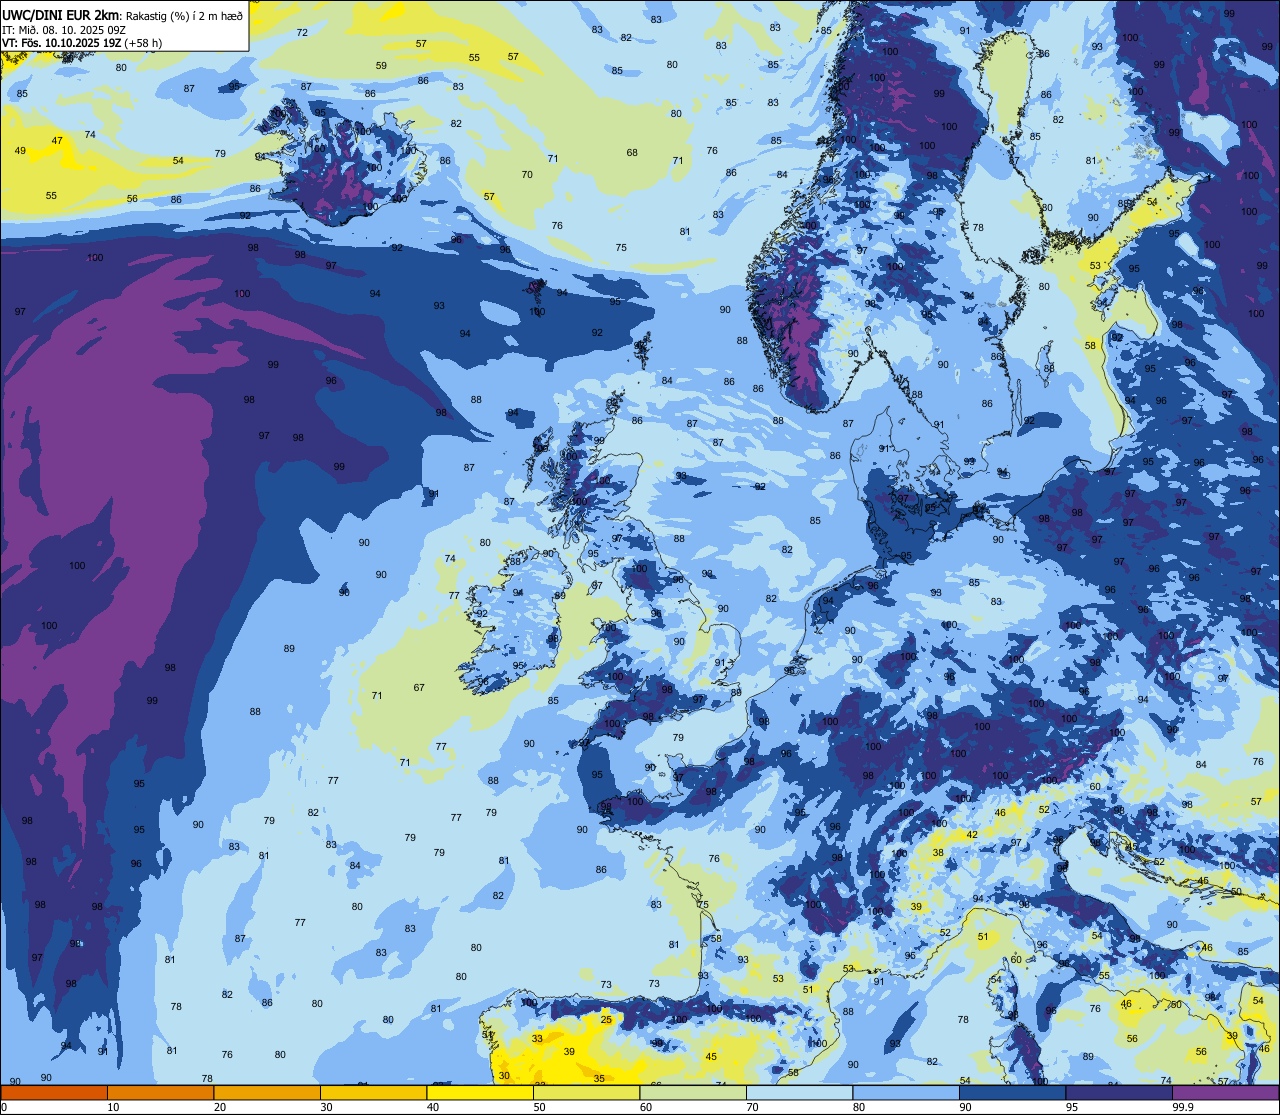Click the 95–99.9% navy legend segment
Viewport: 1280px width, 1115px height.
click(x=1119, y=1093)
